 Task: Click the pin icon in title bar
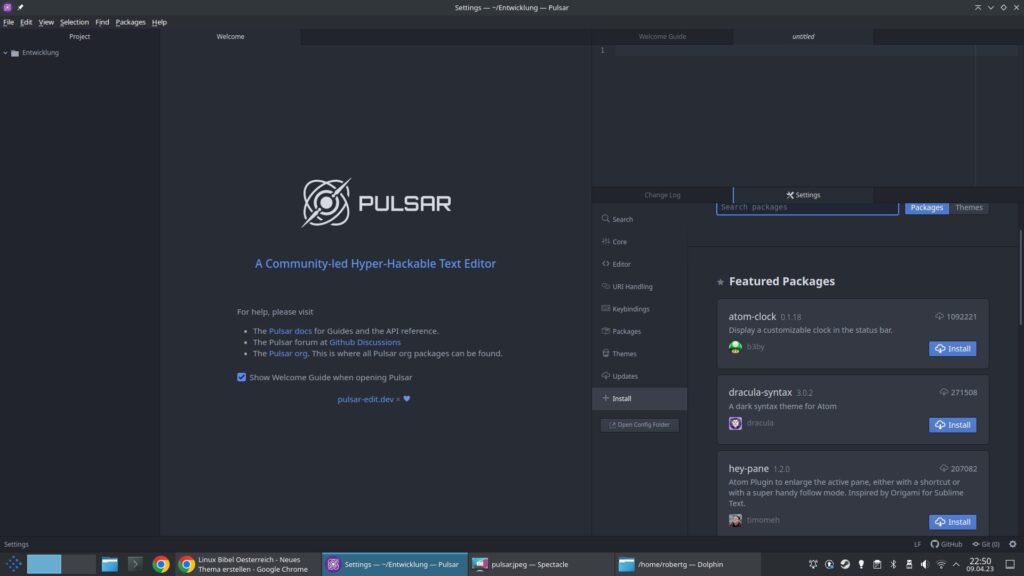tap(20, 7)
